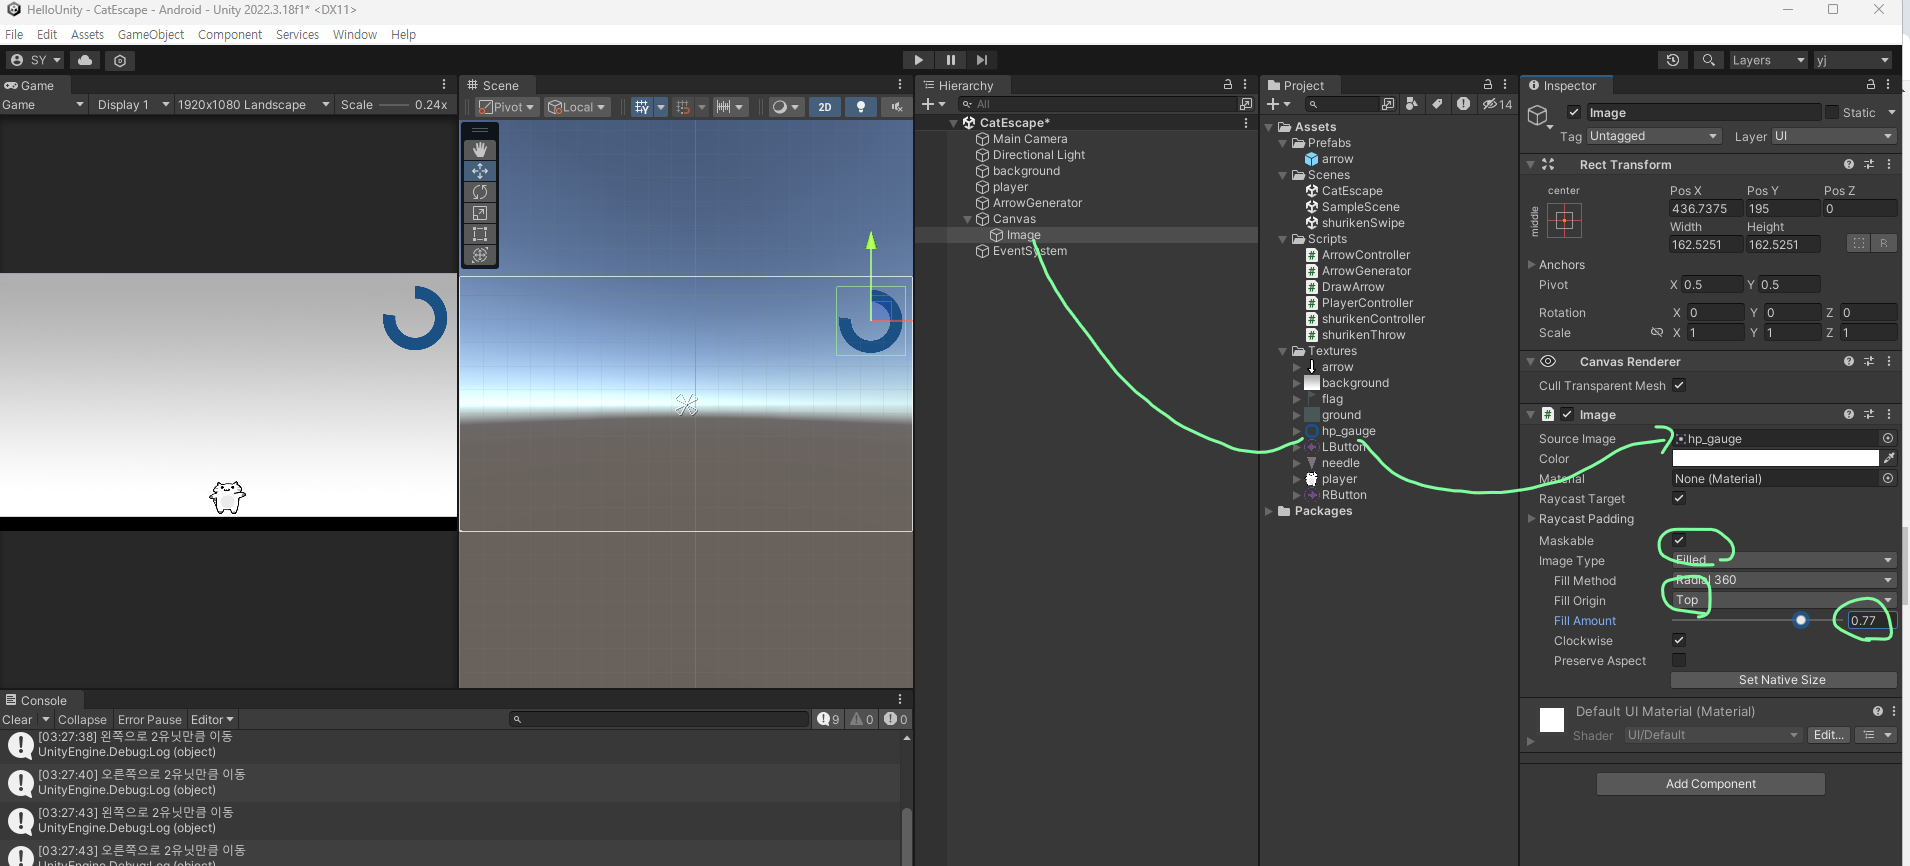The height and width of the screenshot is (866, 1910).
Task: Open Canvas Renderer more options menu
Action: click(1889, 361)
